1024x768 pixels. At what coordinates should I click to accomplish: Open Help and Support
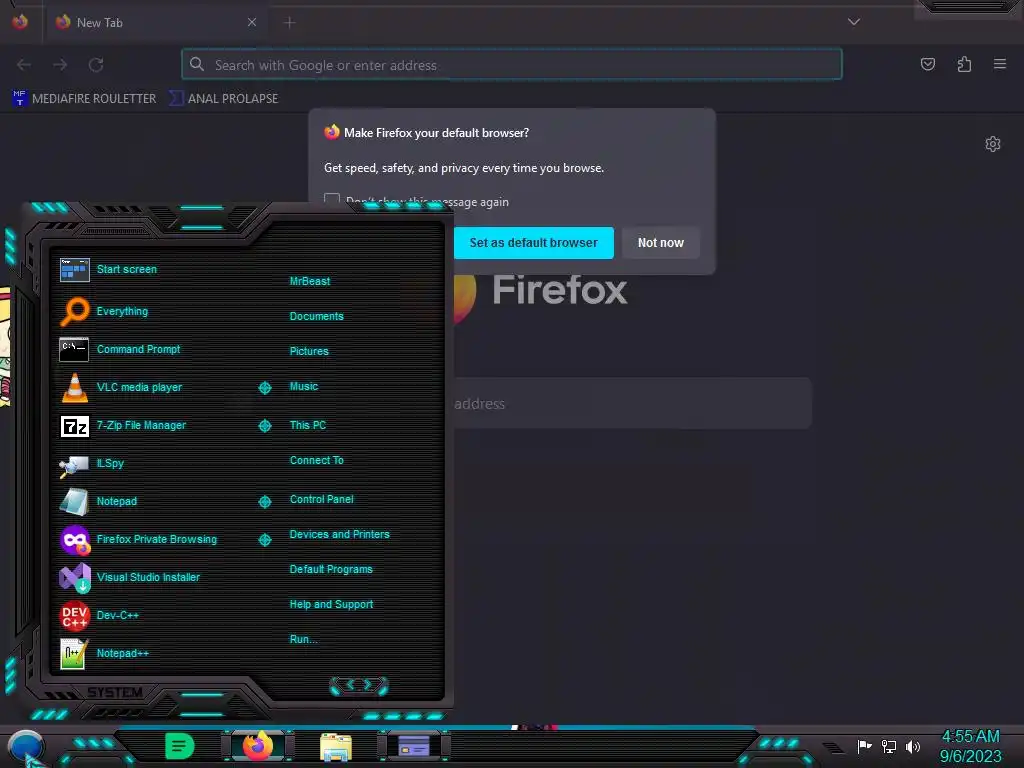331,605
